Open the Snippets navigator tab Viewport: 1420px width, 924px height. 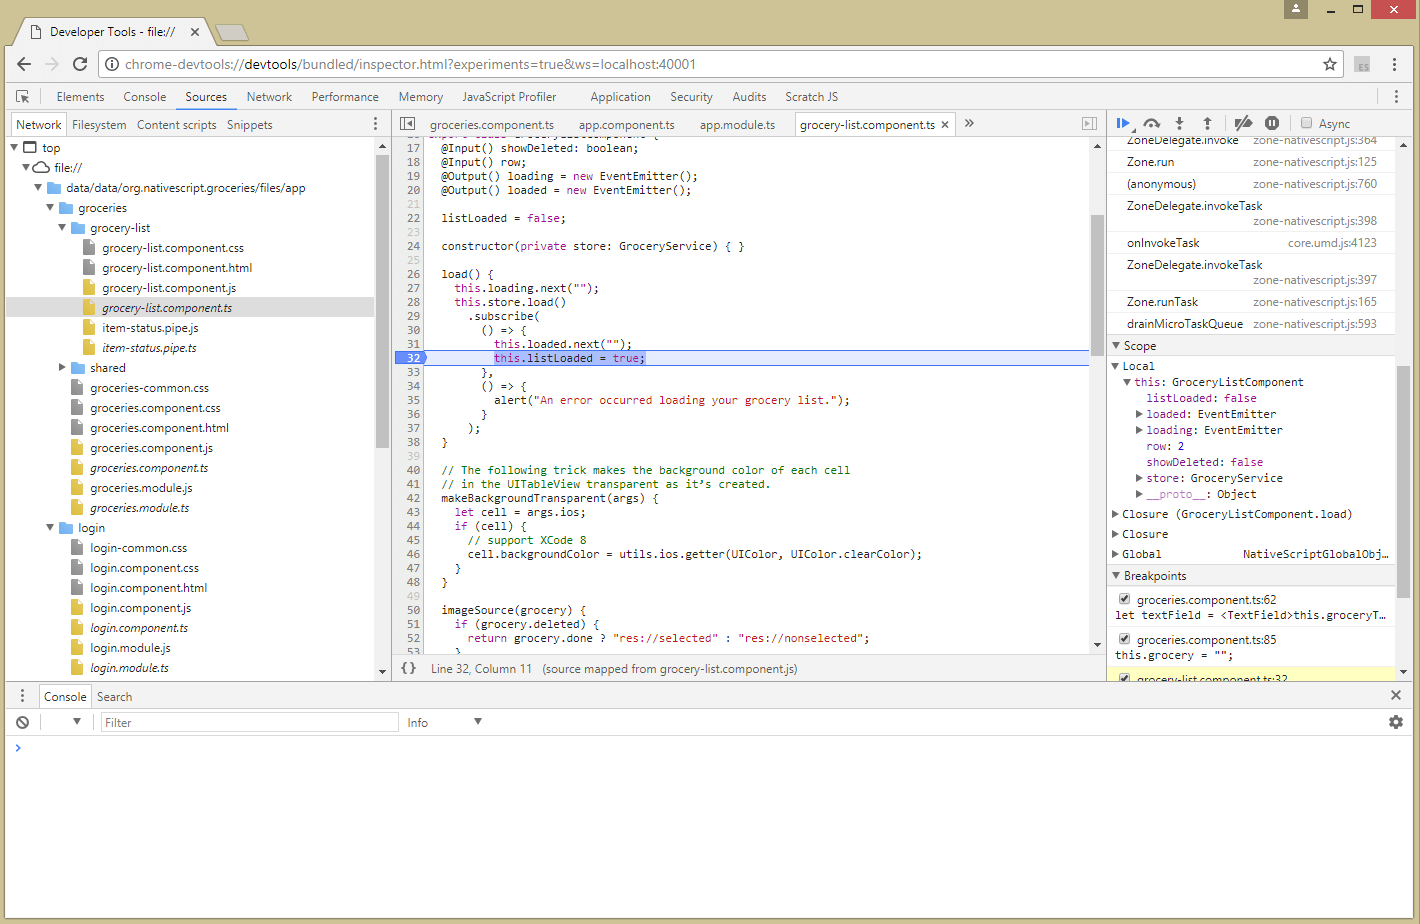click(249, 125)
